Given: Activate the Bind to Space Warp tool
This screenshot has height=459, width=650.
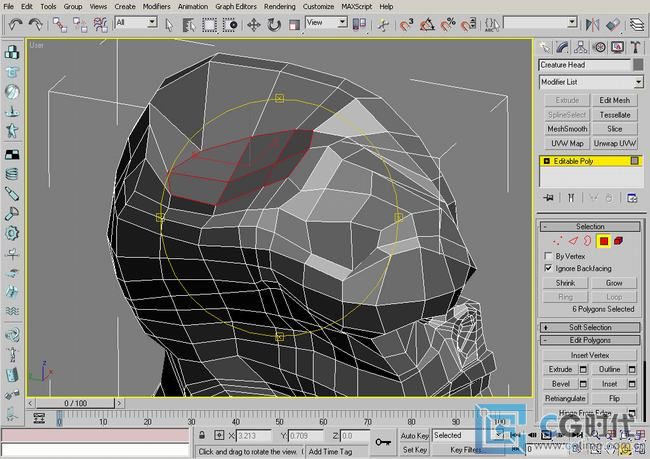Looking at the screenshot, I should tap(100, 24).
